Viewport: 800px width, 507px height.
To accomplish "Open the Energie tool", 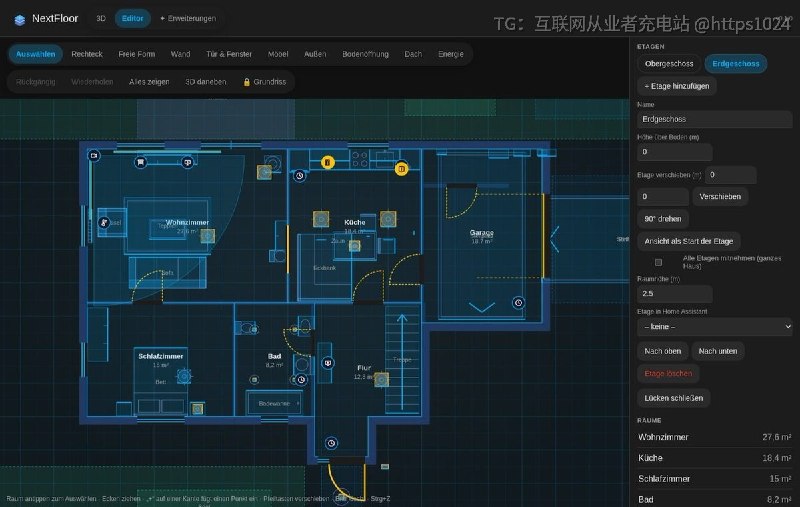I will 451,54.
